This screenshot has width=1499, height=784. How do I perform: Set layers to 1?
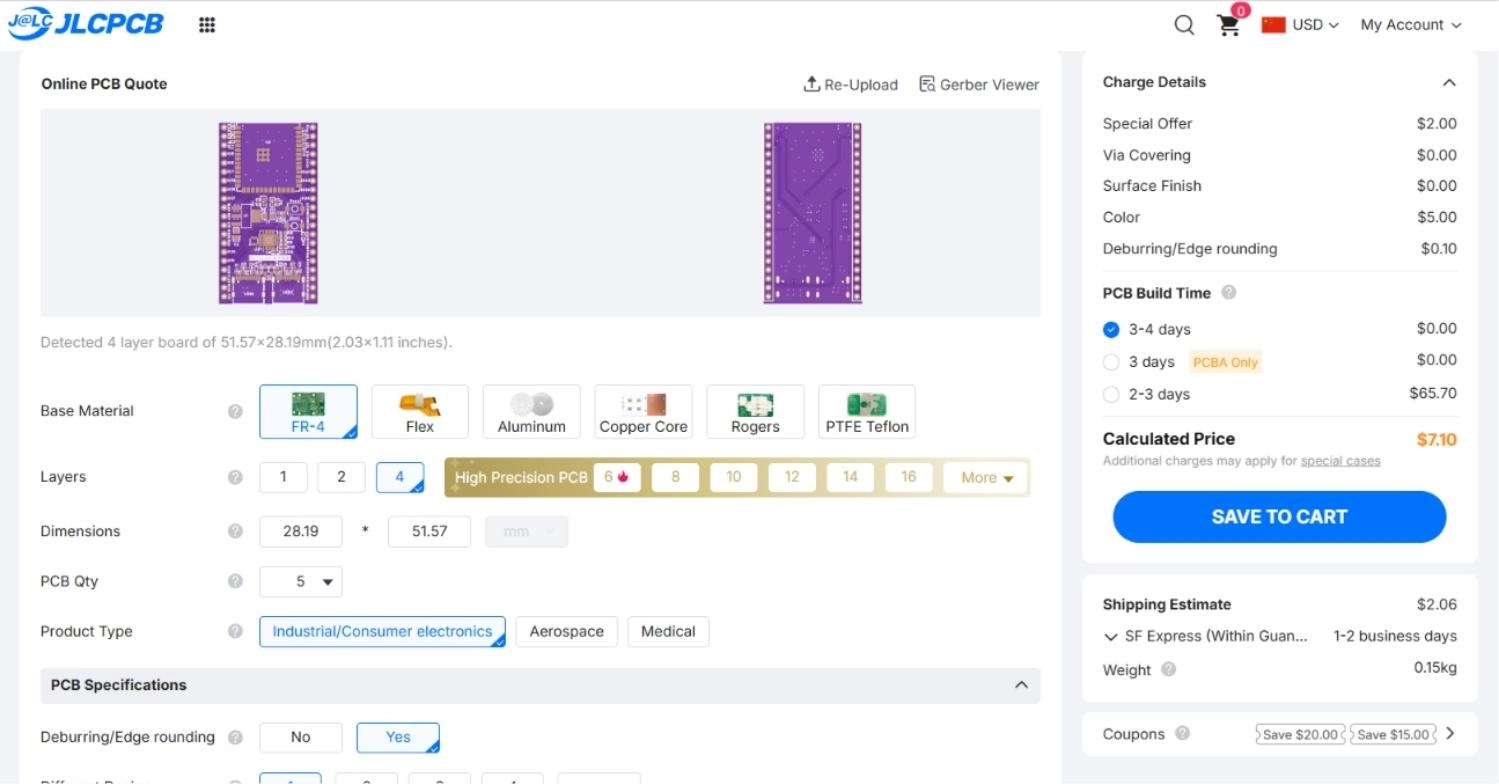tap(283, 477)
